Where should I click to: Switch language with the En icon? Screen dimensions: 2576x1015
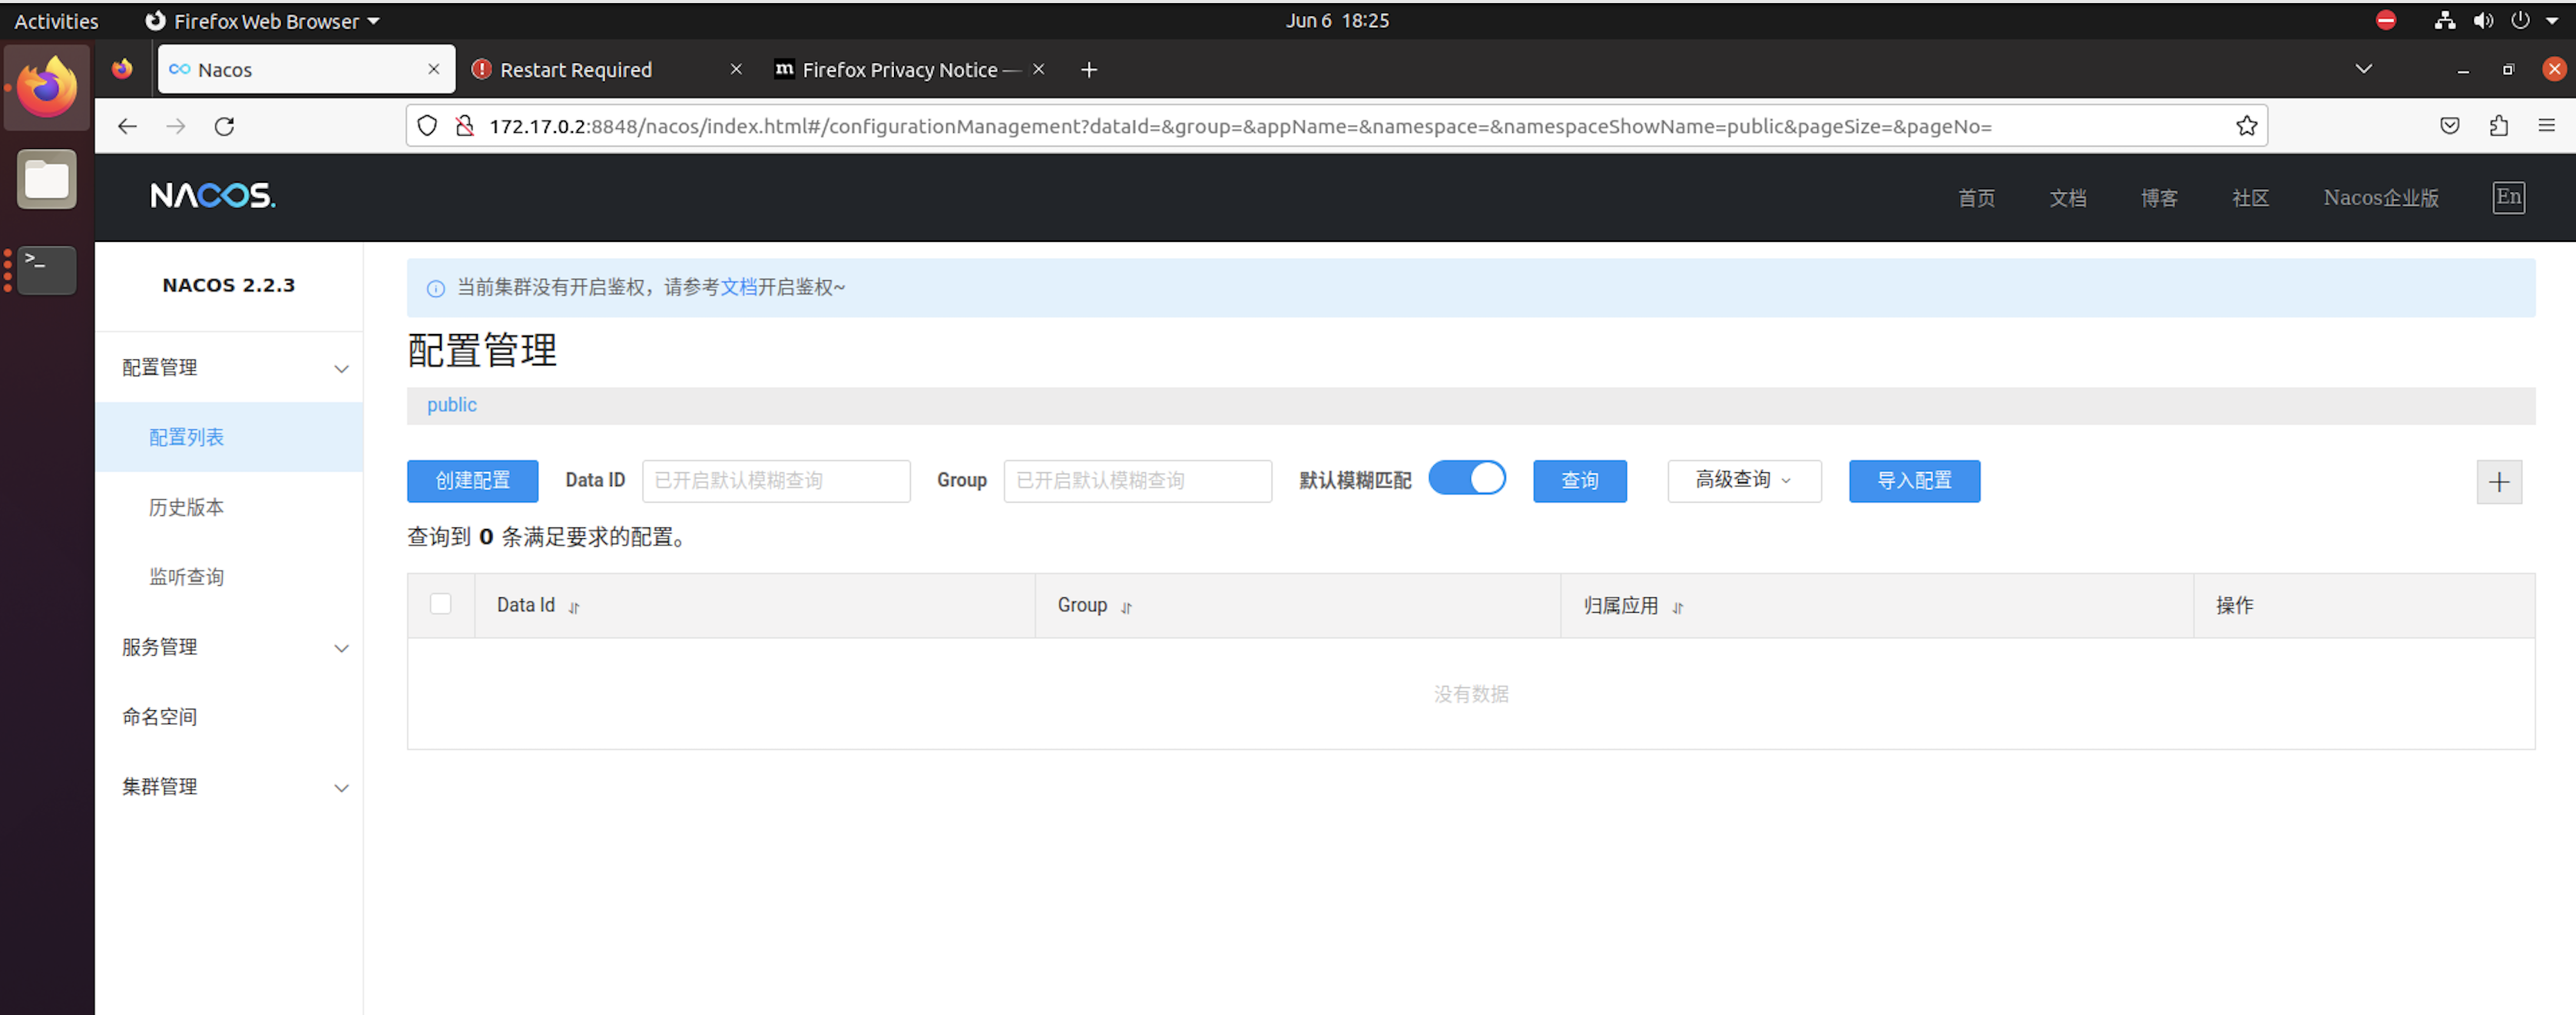tap(2508, 197)
